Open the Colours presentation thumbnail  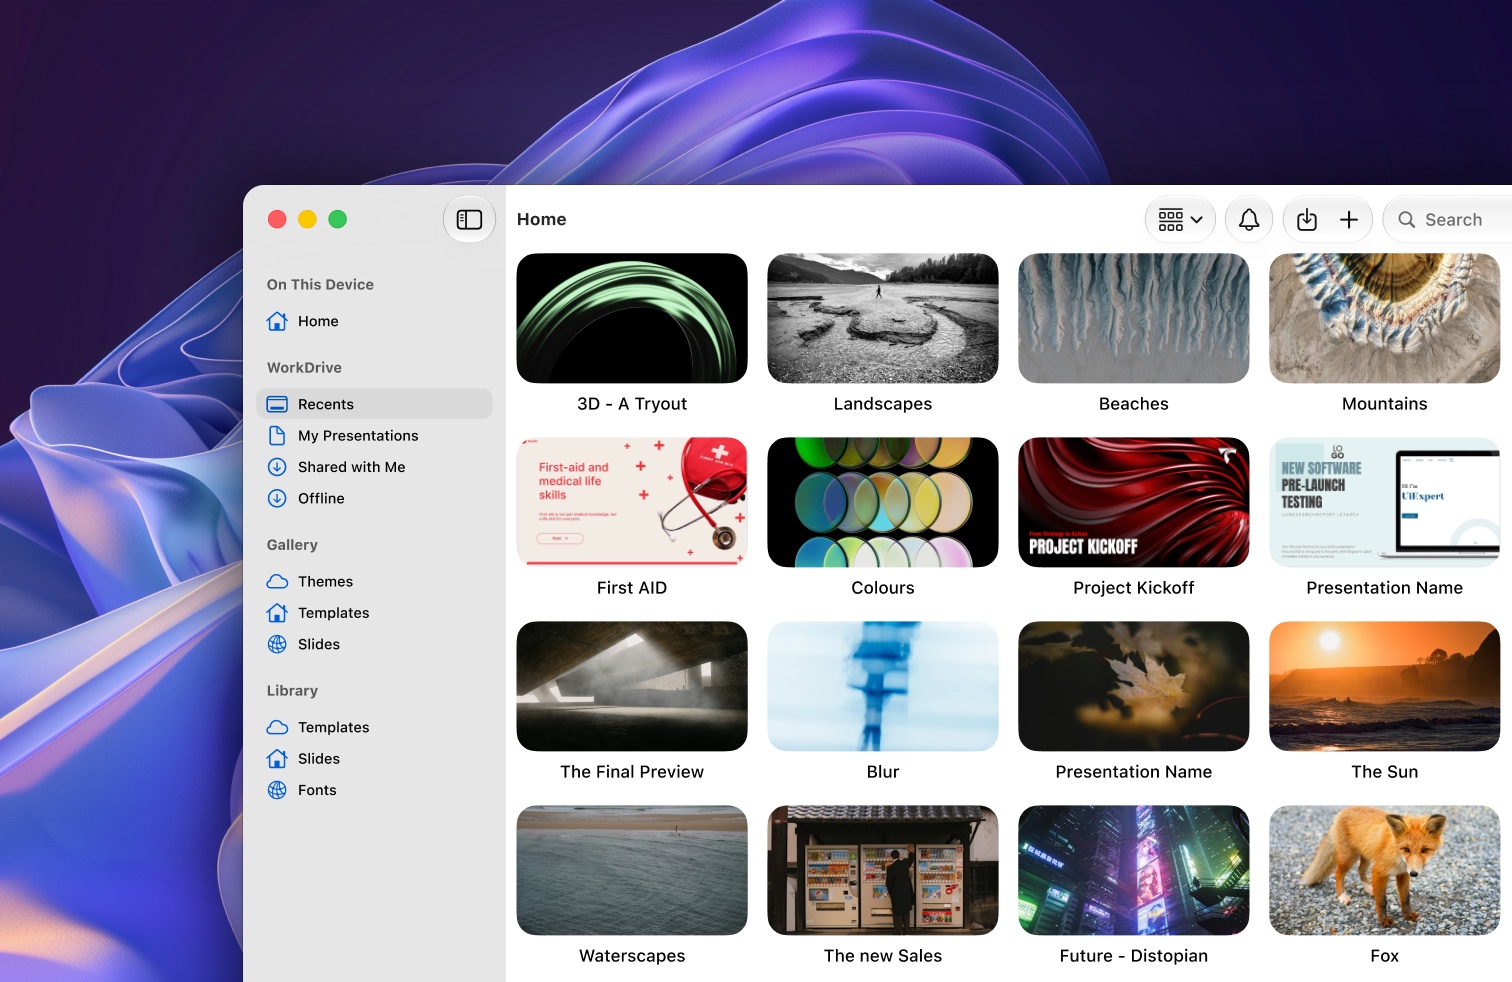pyautogui.click(x=883, y=502)
